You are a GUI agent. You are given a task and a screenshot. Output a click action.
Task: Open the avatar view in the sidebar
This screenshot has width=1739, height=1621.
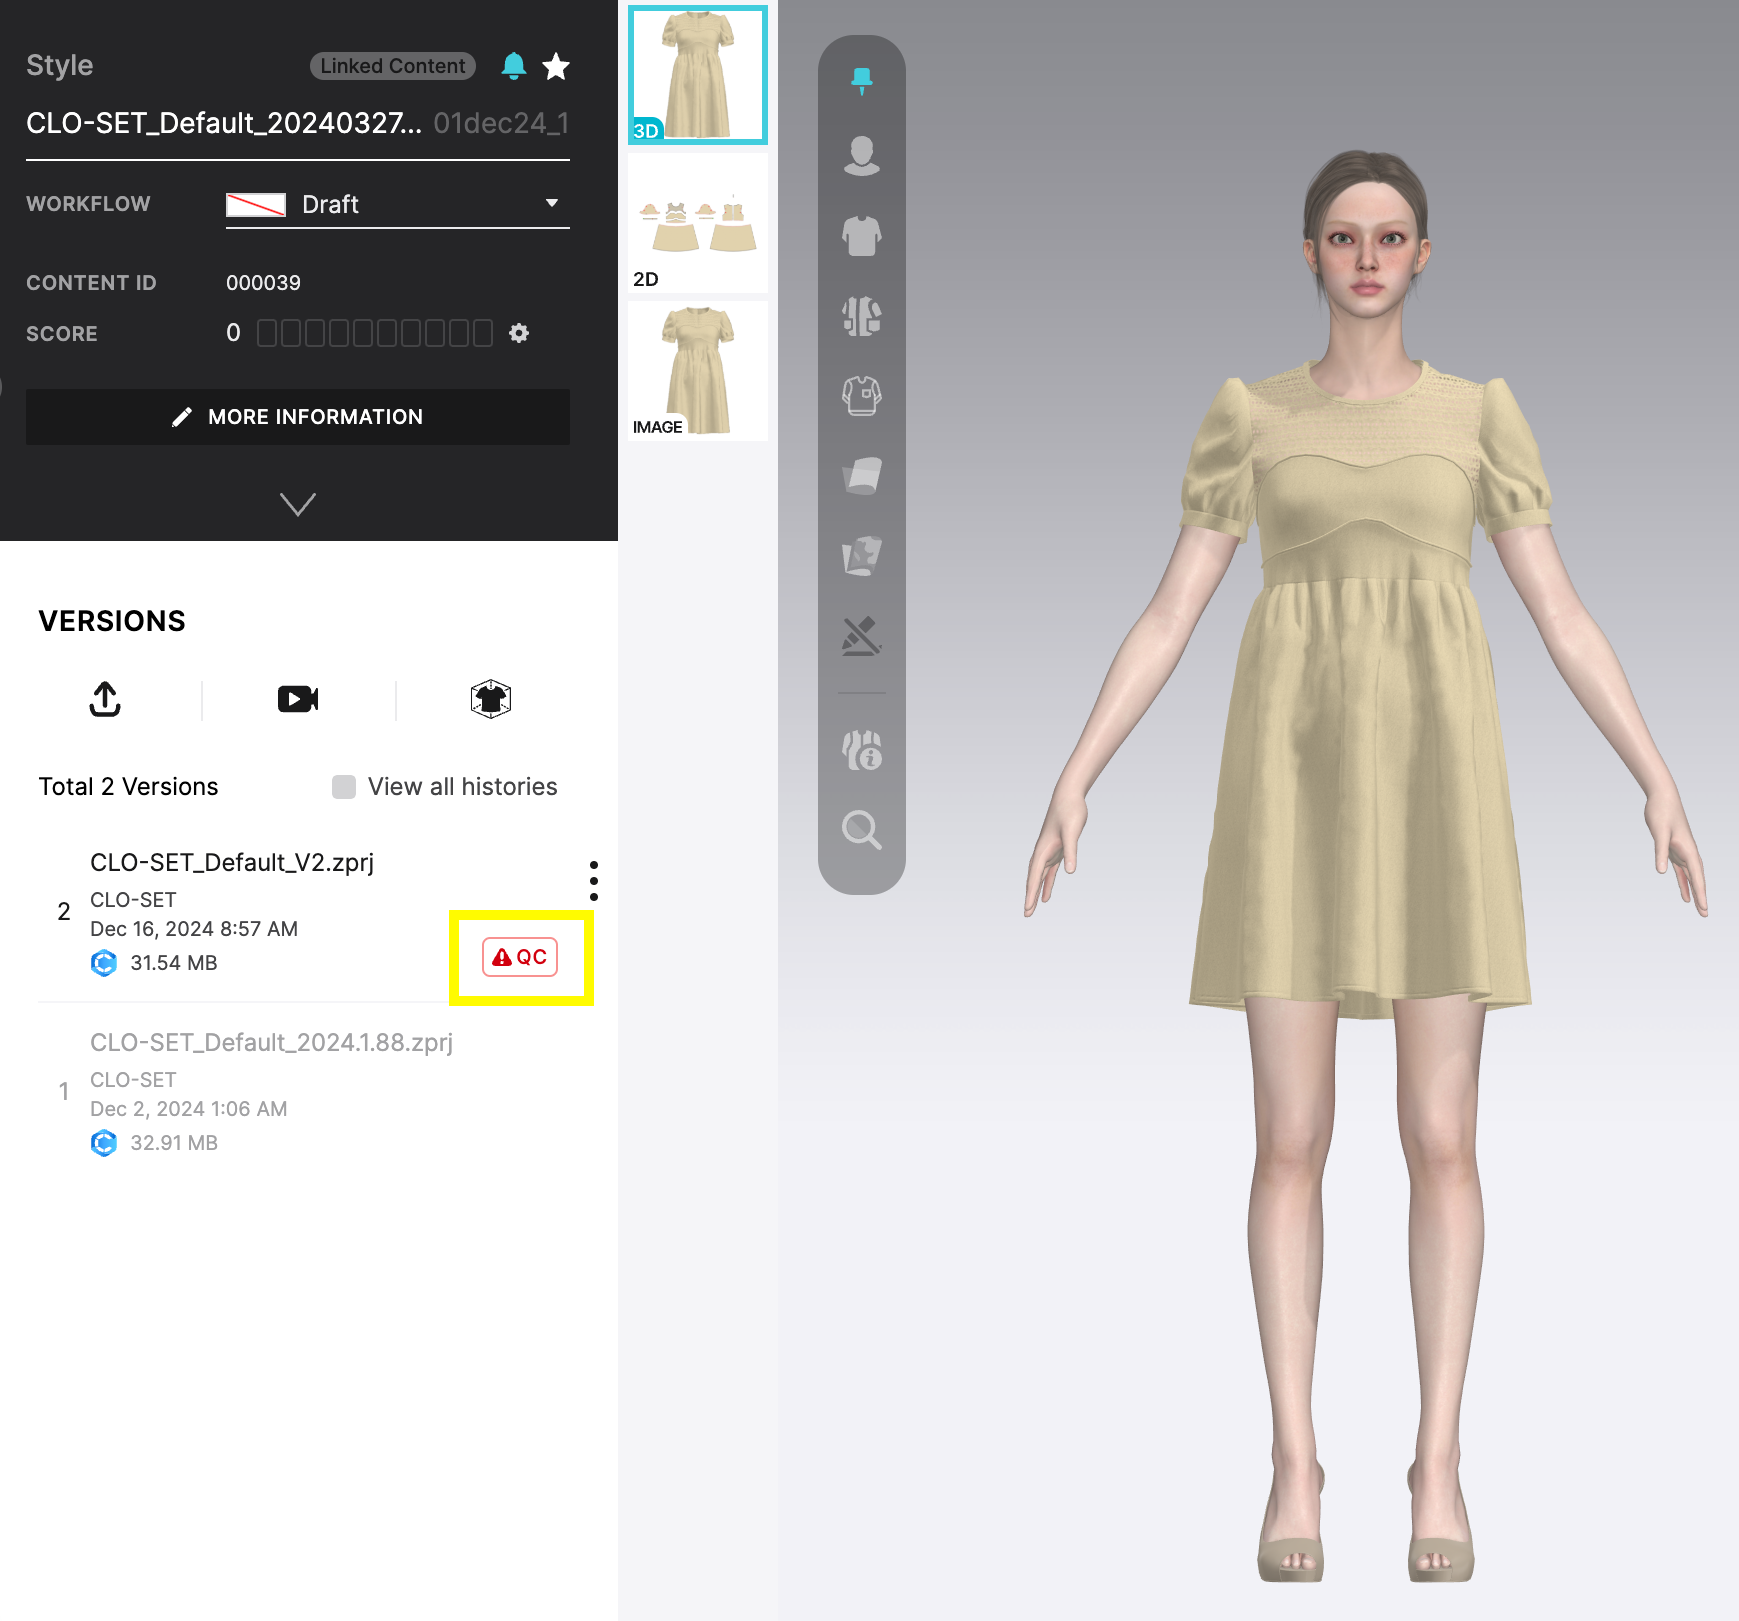(x=862, y=155)
